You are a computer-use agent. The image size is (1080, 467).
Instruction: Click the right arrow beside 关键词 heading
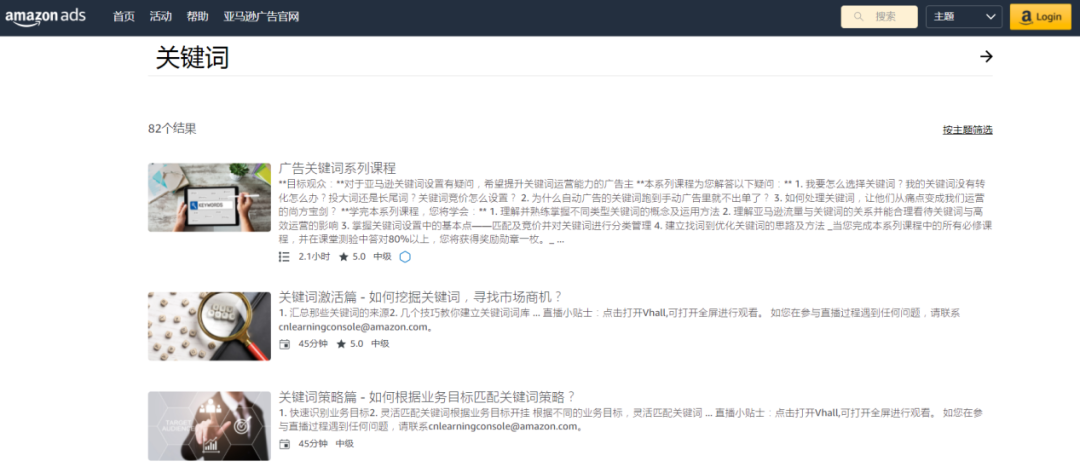click(986, 56)
